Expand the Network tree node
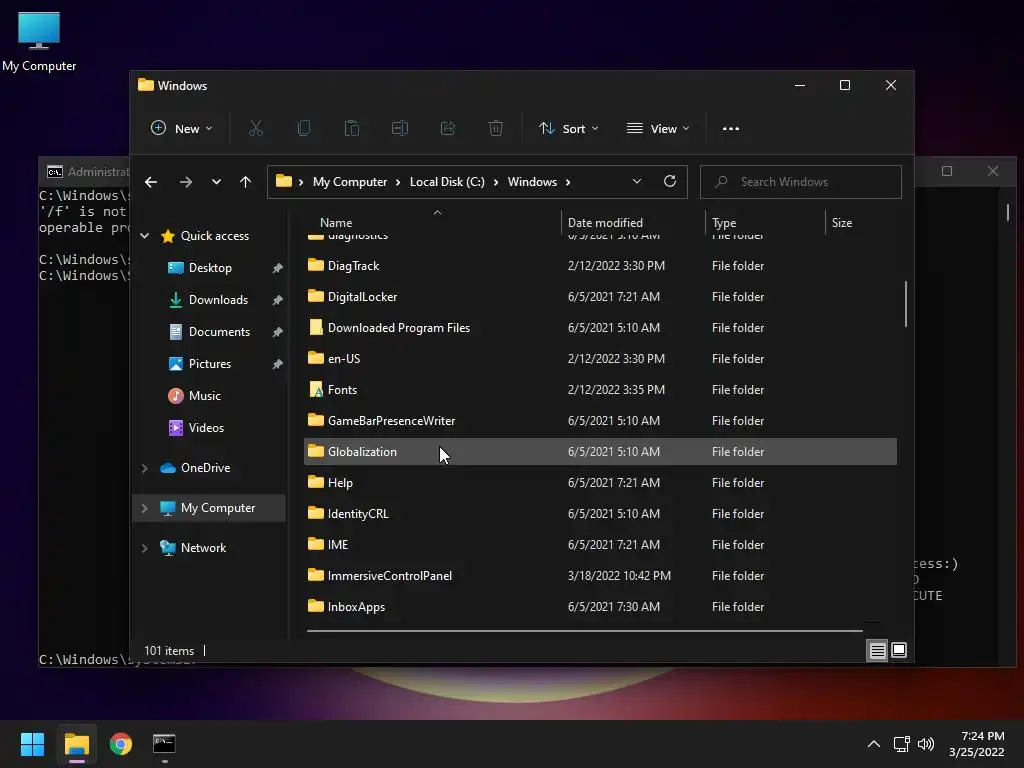This screenshot has width=1024, height=768. coord(145,548)
